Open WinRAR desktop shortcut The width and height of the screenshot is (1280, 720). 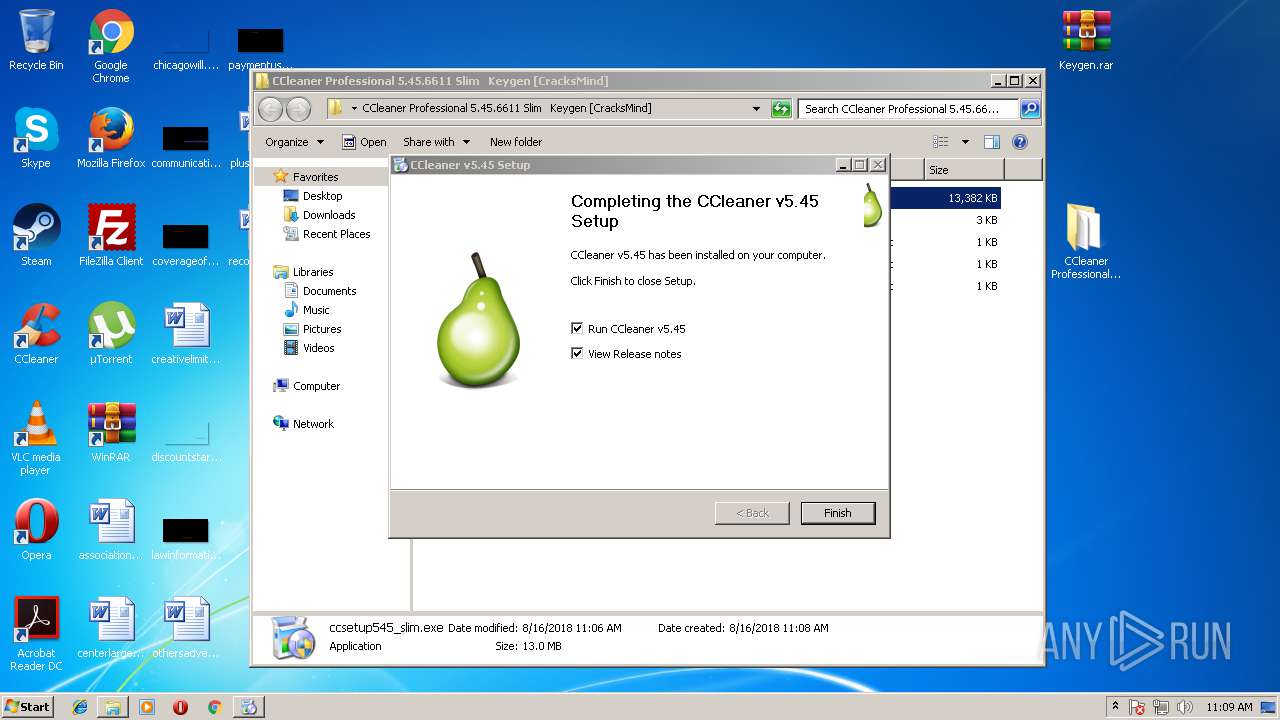point(111,433)
